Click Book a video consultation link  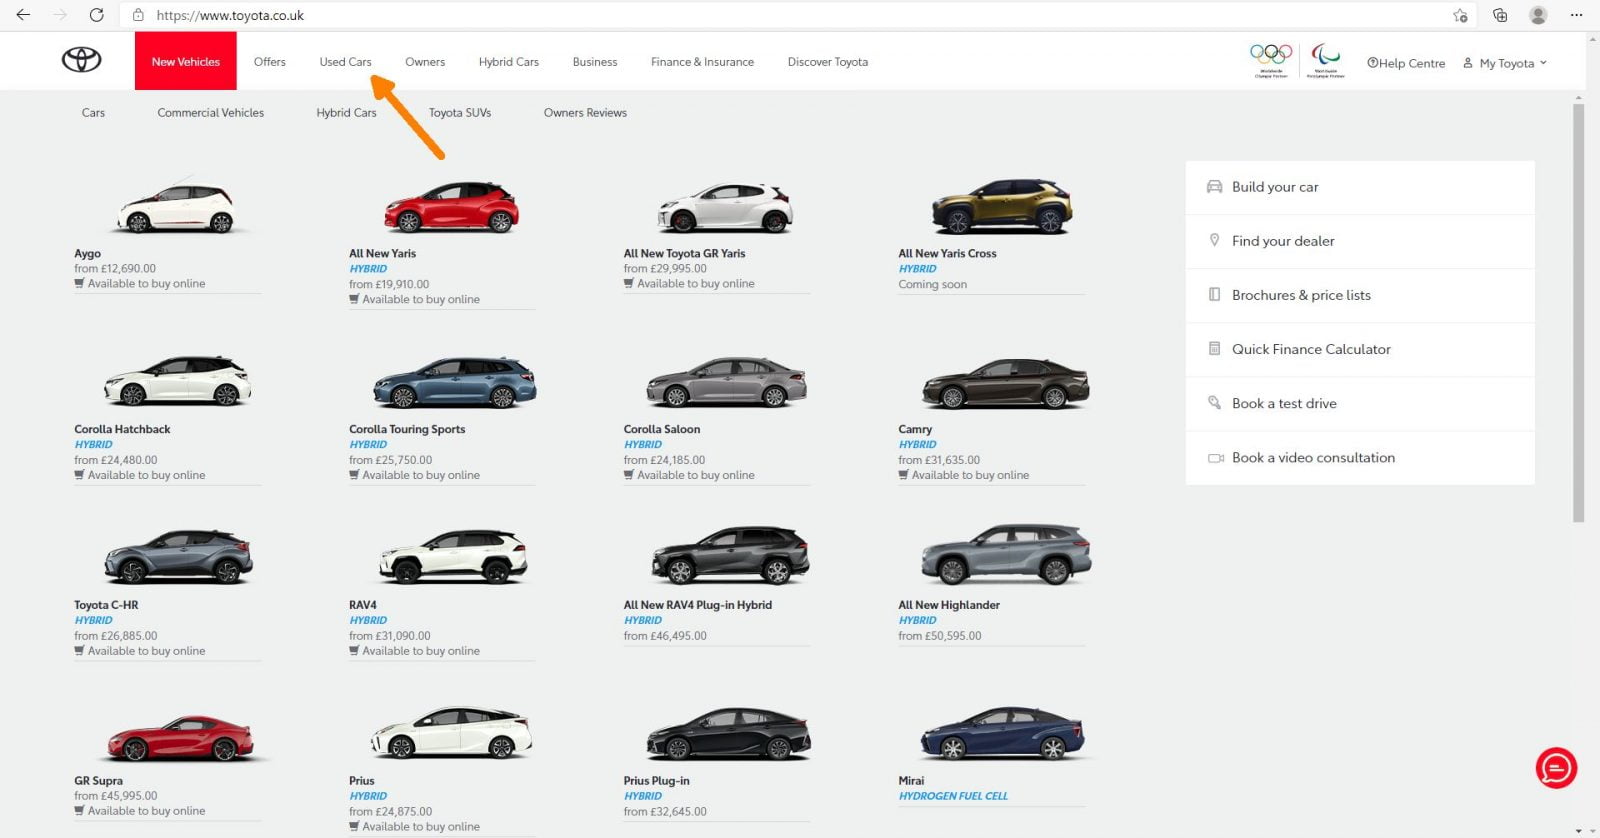point(1313,457)
